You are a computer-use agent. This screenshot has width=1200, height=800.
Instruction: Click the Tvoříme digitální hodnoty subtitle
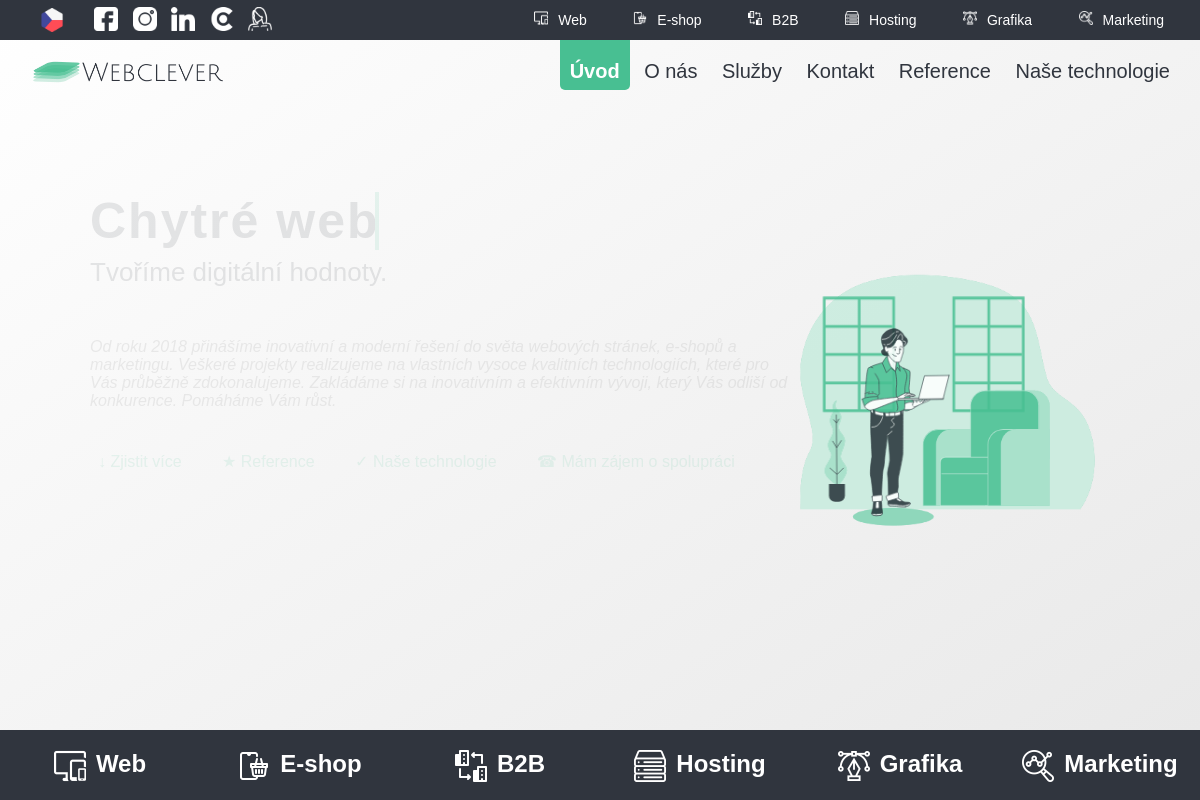(x=238, y=272)
